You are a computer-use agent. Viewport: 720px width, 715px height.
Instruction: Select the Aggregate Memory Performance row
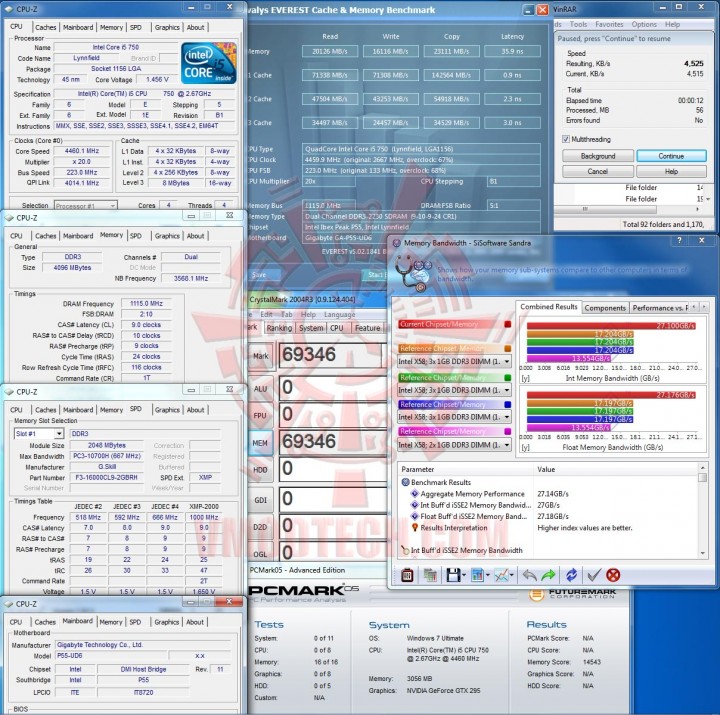(472, 494)
